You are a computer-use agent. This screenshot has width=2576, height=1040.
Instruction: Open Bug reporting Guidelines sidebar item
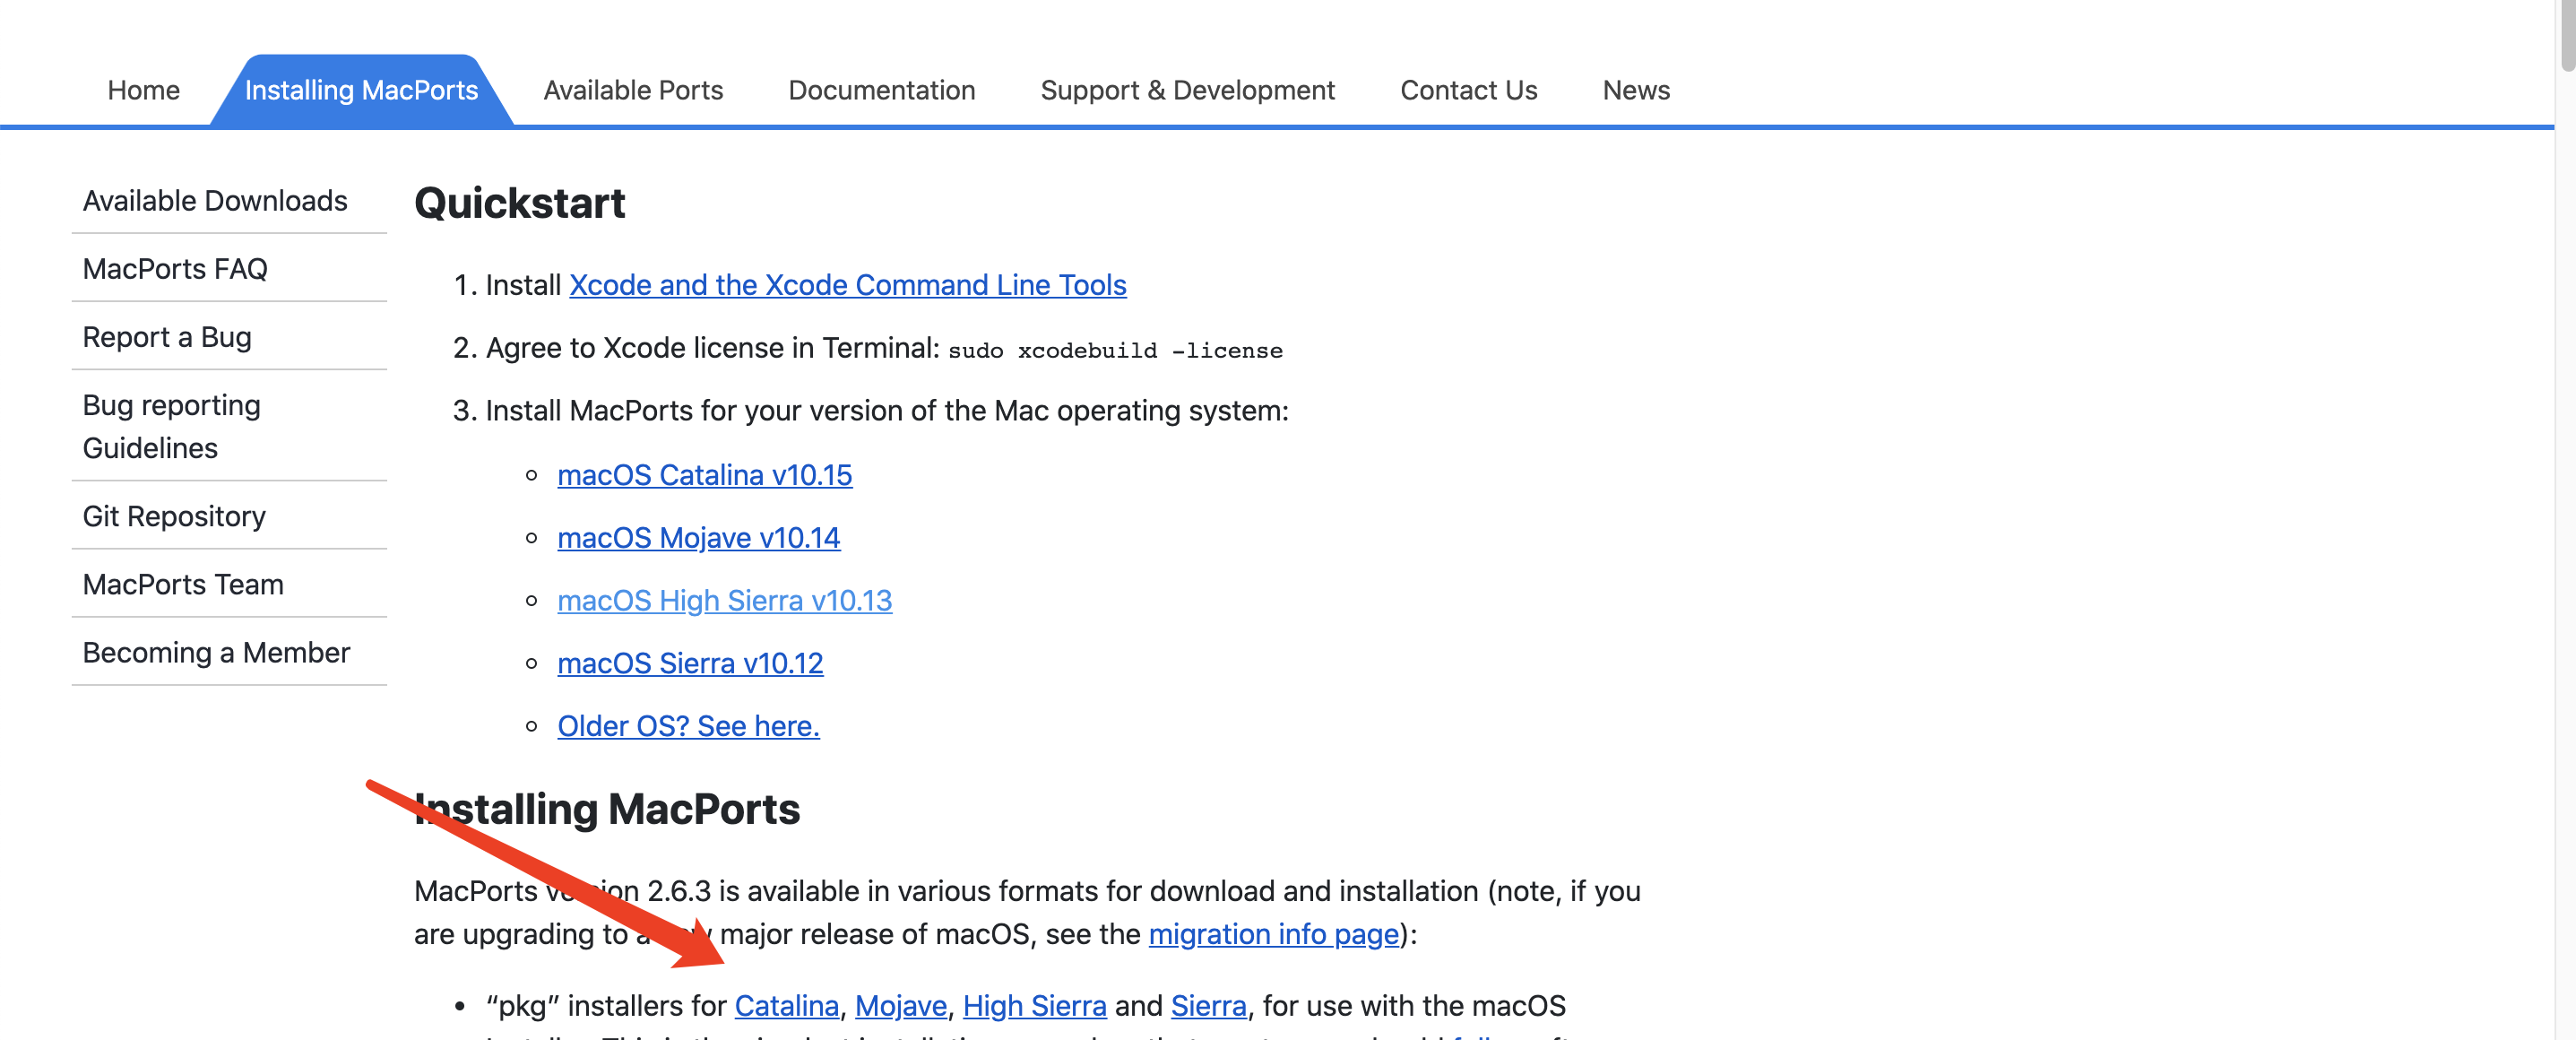point(171,426)
